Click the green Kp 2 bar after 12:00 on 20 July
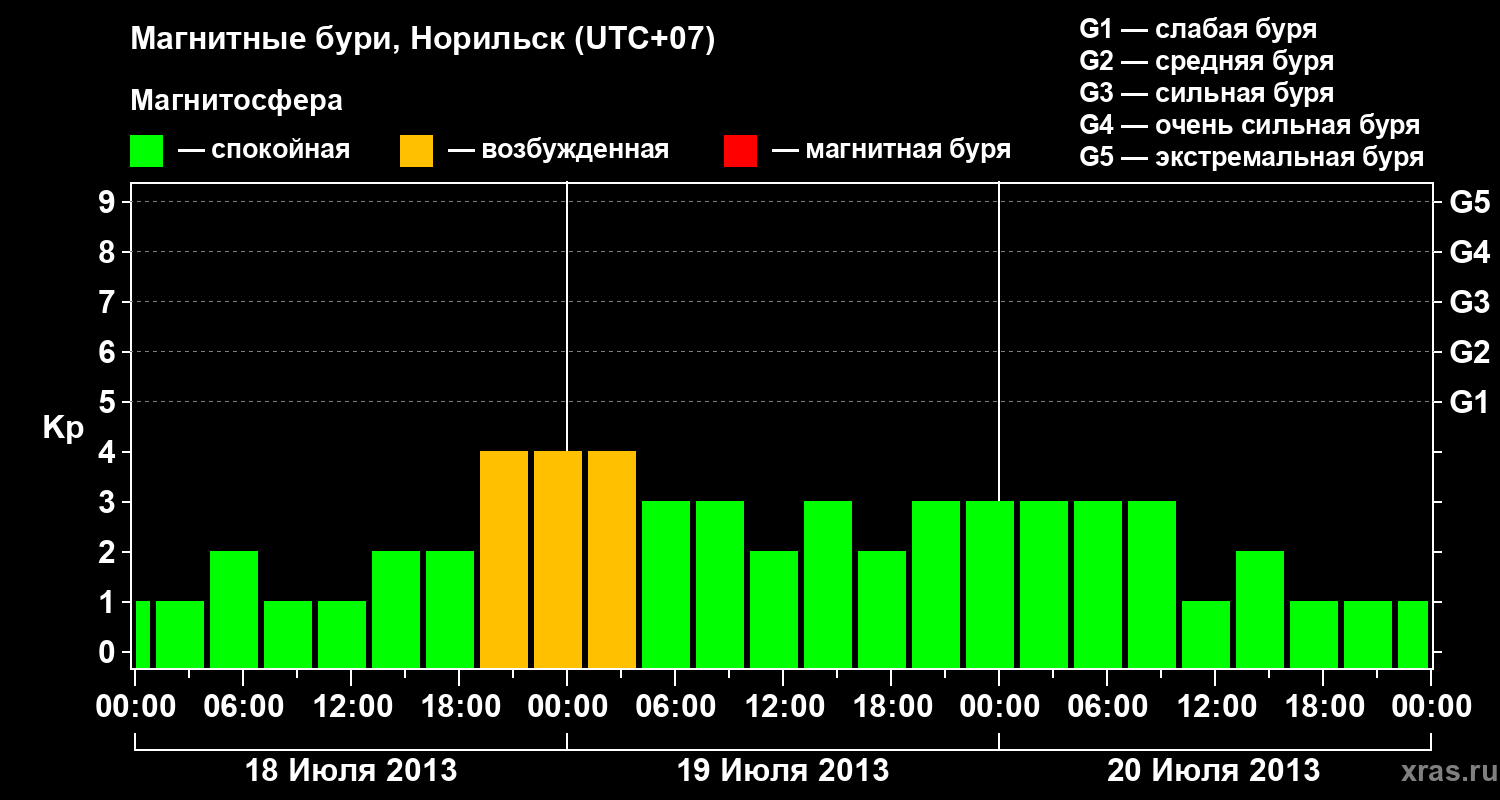 coord(1260,609)
